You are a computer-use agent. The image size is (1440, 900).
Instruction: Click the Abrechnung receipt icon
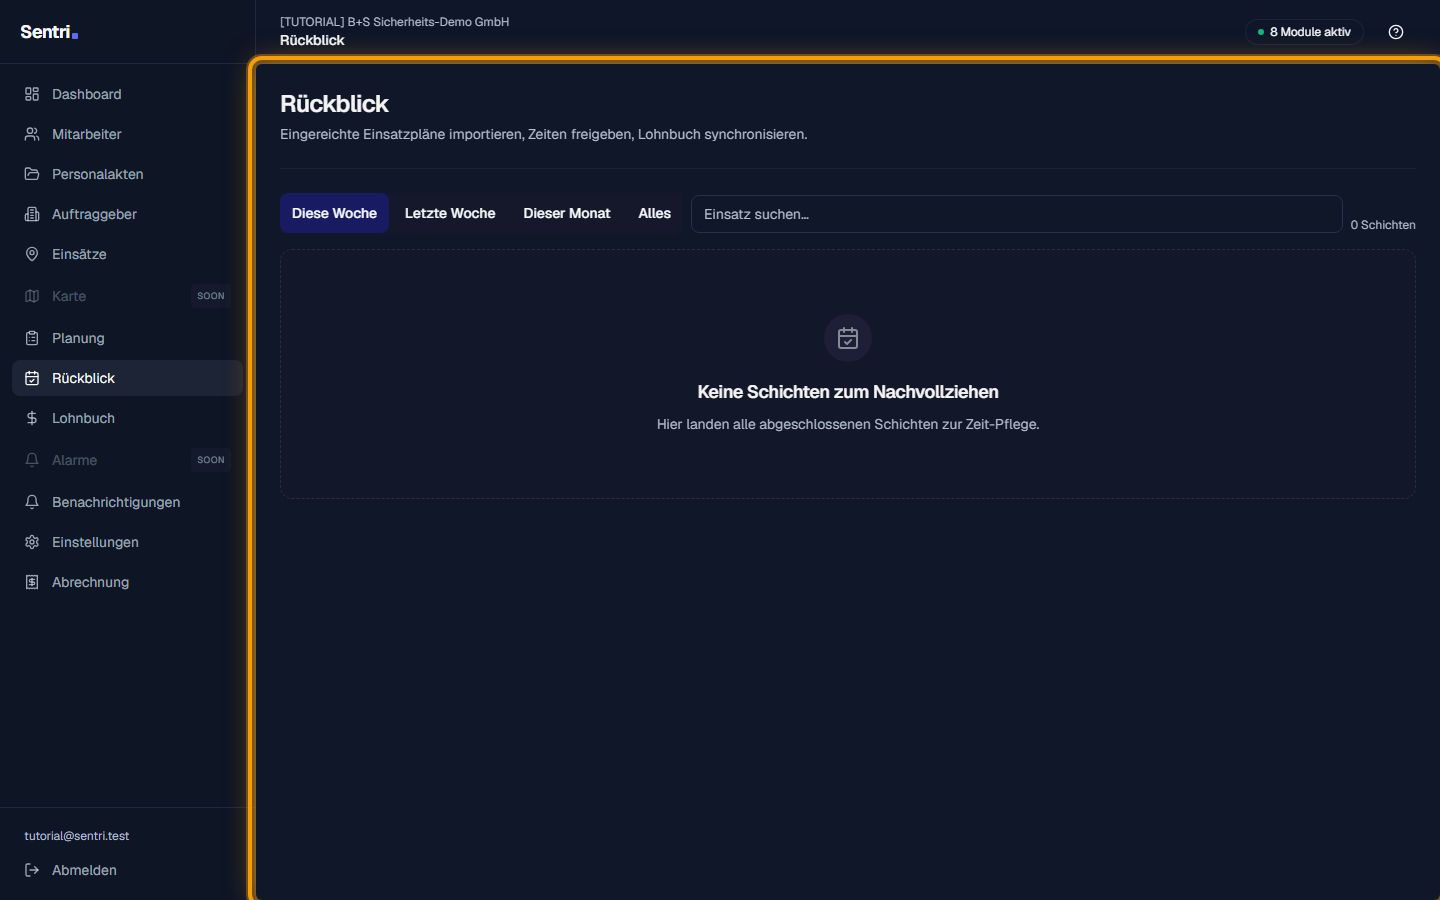coord(32,582)
